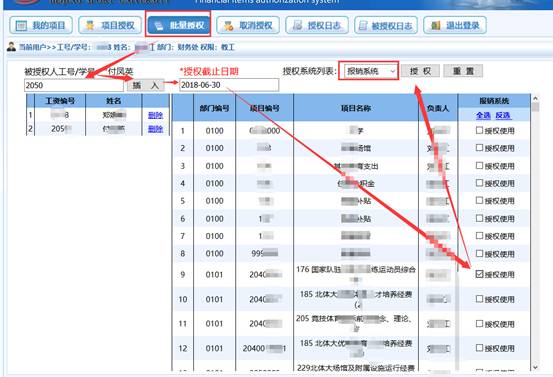Click the current user avatar icon

pyautogui.click(x=11, y=47)
